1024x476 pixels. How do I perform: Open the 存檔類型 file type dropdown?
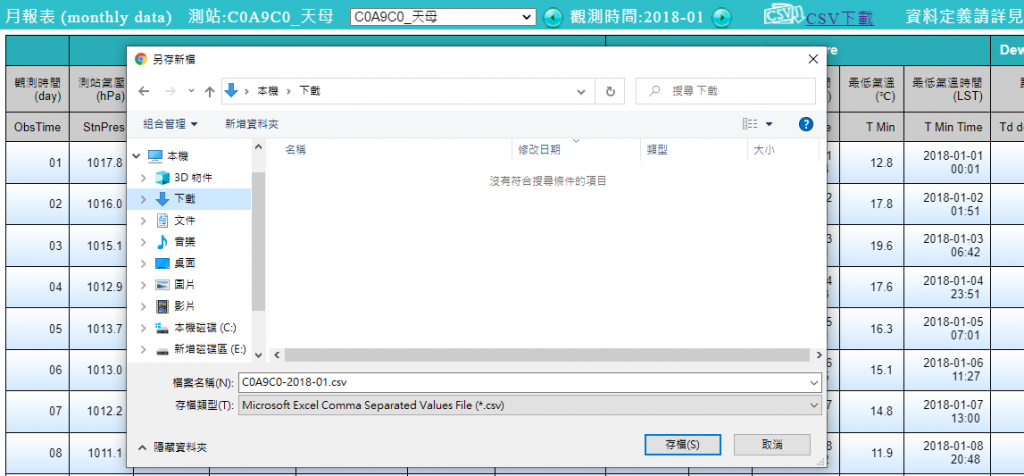click(530, 405)
